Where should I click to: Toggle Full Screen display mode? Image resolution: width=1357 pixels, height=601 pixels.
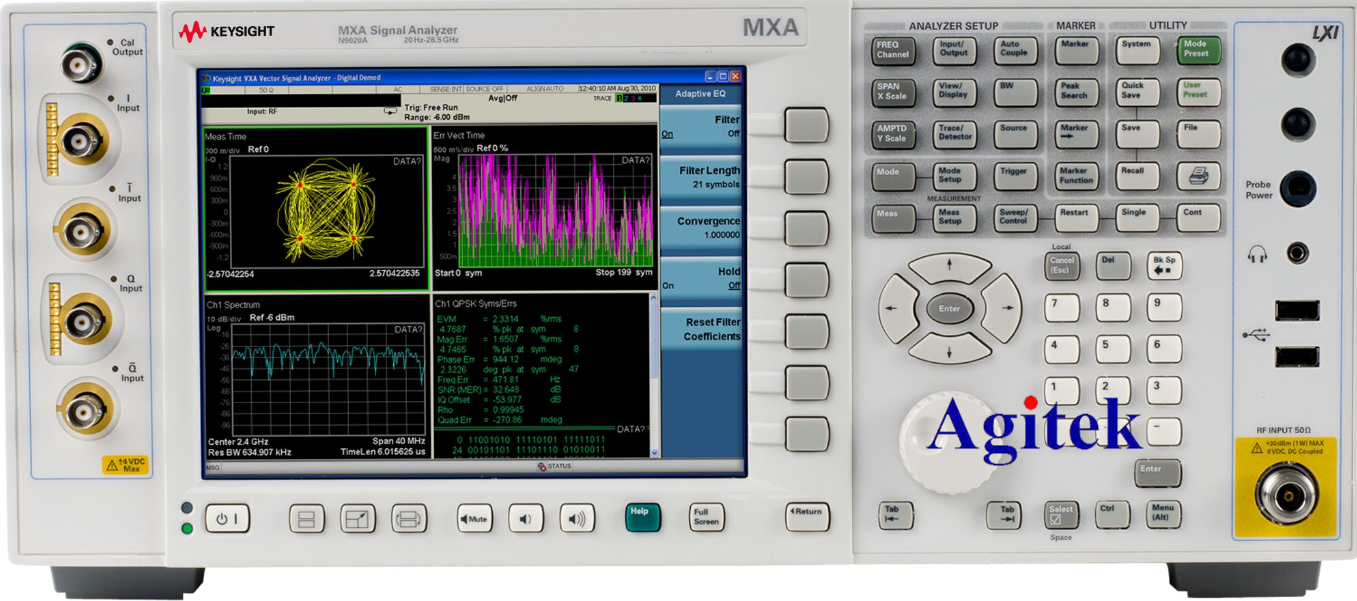(x=707, y=516)
